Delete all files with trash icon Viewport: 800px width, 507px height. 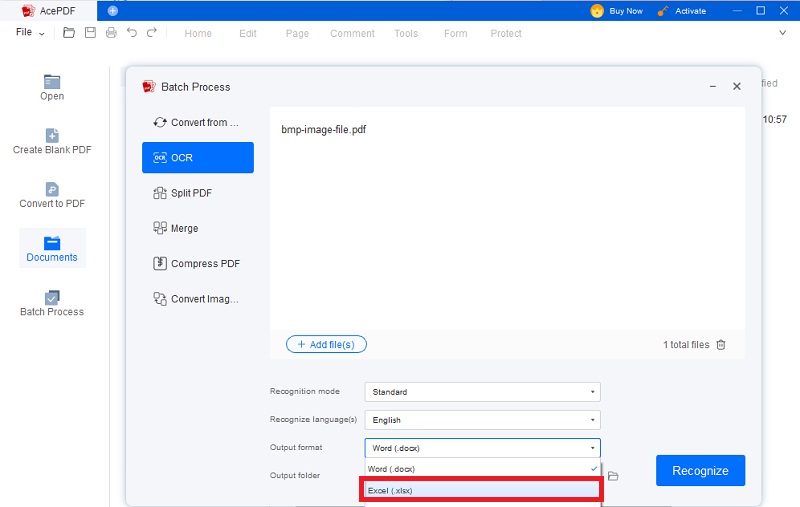pos(721,345)
